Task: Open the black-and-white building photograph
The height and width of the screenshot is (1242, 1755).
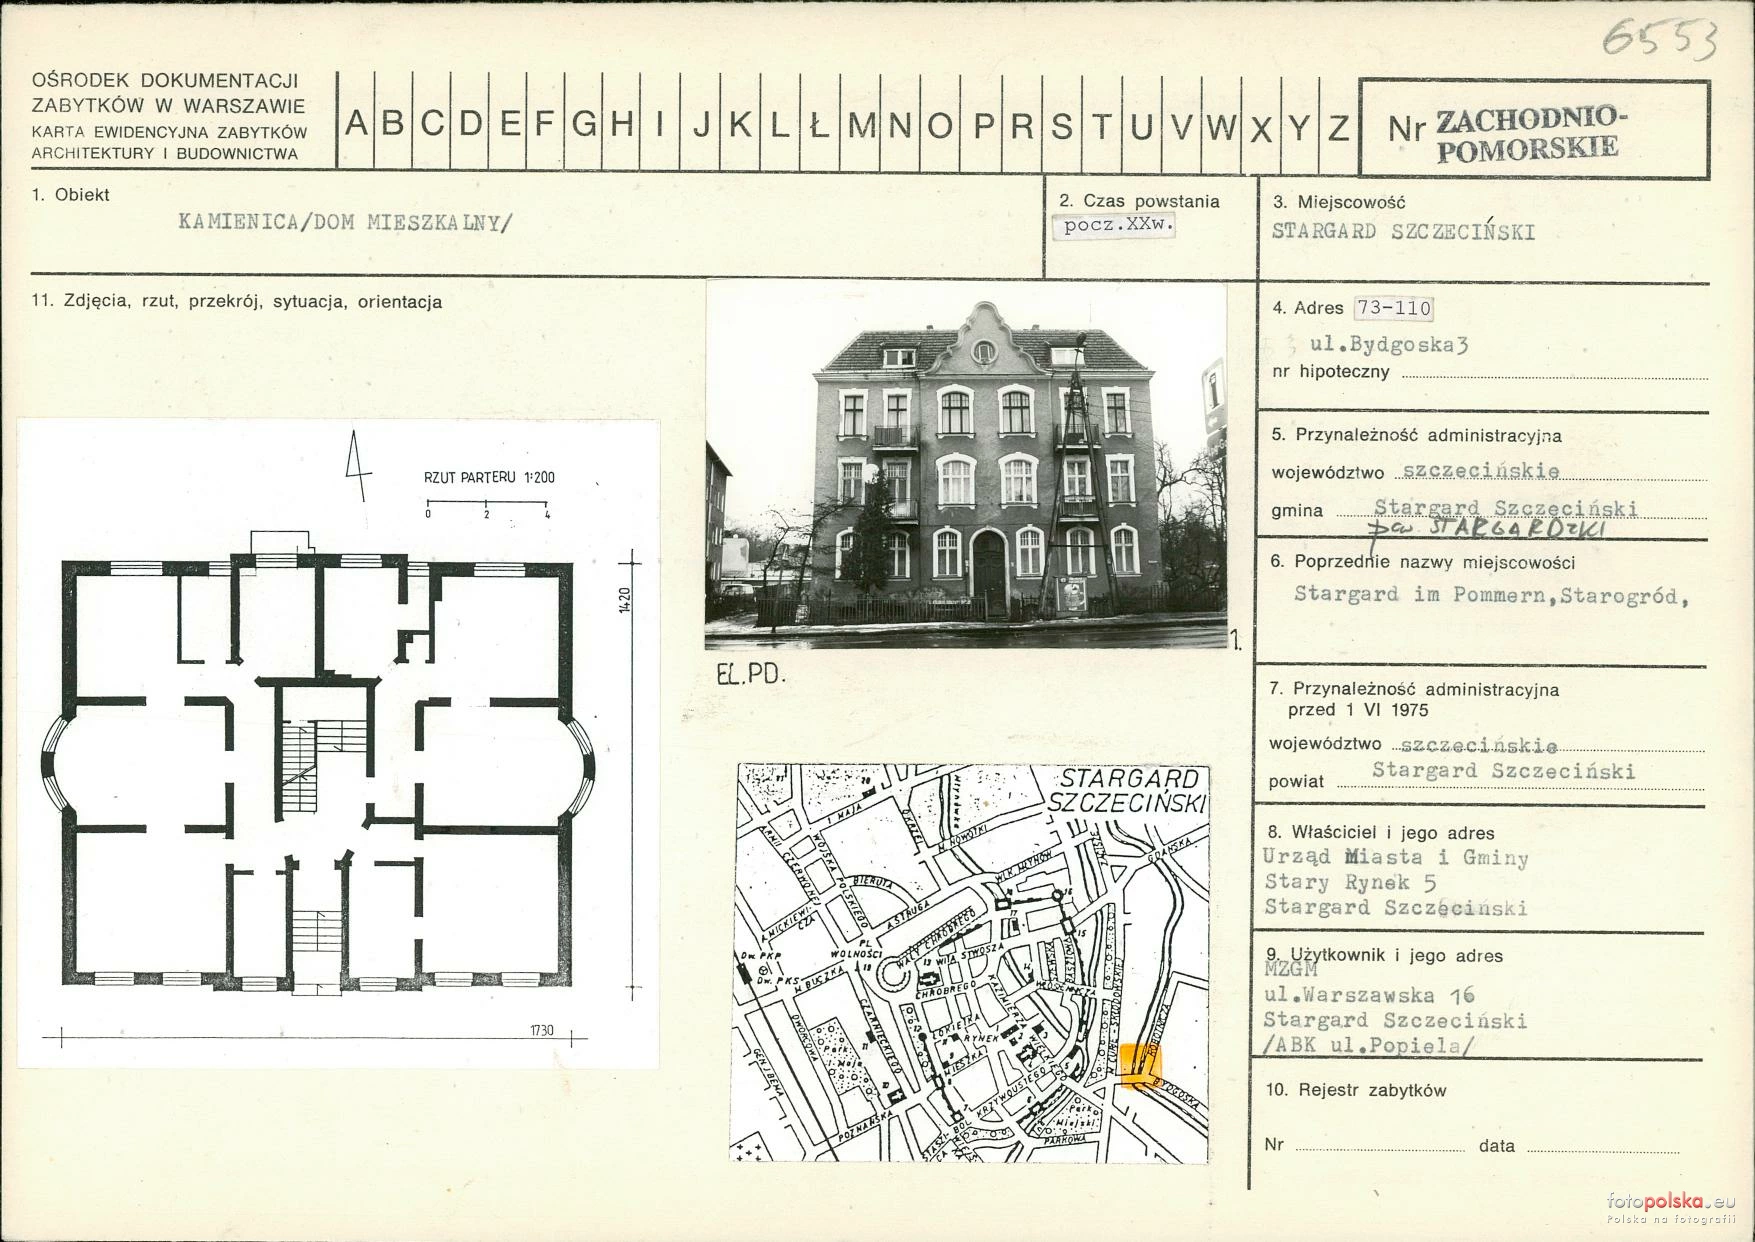Action: [x=966, y=465]
